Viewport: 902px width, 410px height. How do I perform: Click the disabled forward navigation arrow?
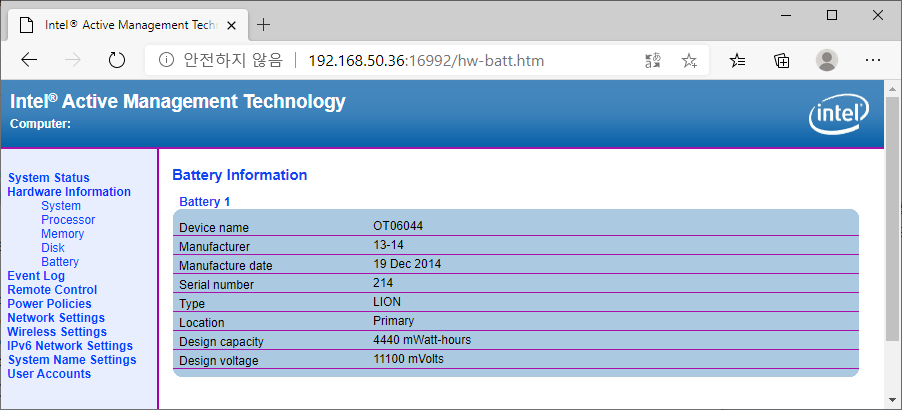pyautogui.click(x=72, y=60)
